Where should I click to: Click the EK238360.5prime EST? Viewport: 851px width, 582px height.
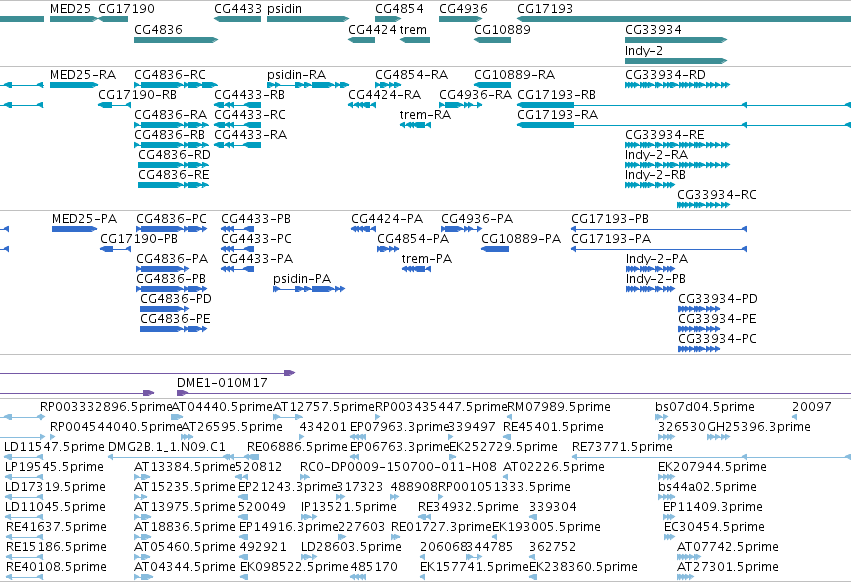pyautogui.click(x=583, y=567)
